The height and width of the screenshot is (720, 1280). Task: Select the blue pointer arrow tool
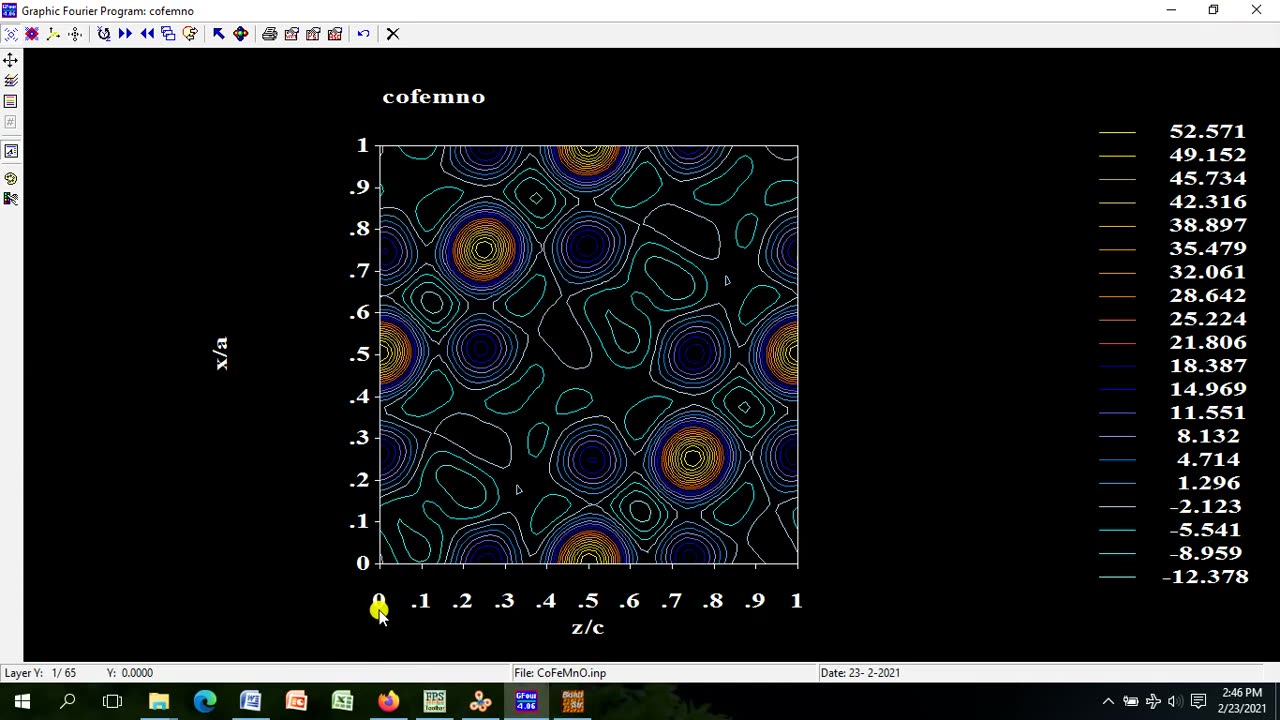point(218,34)
